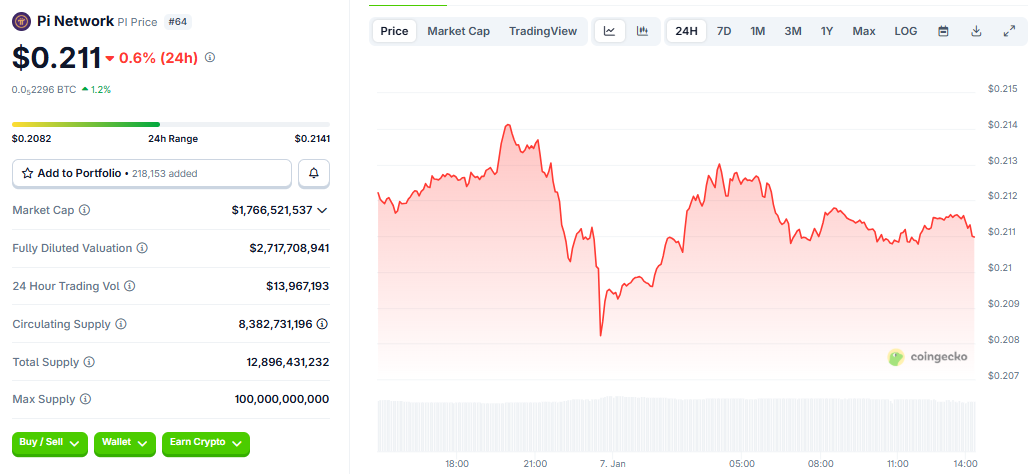Viewport: 1035px width, 474px height.
Task: Expand chart to fullscreen
Action: point(1009,31)
